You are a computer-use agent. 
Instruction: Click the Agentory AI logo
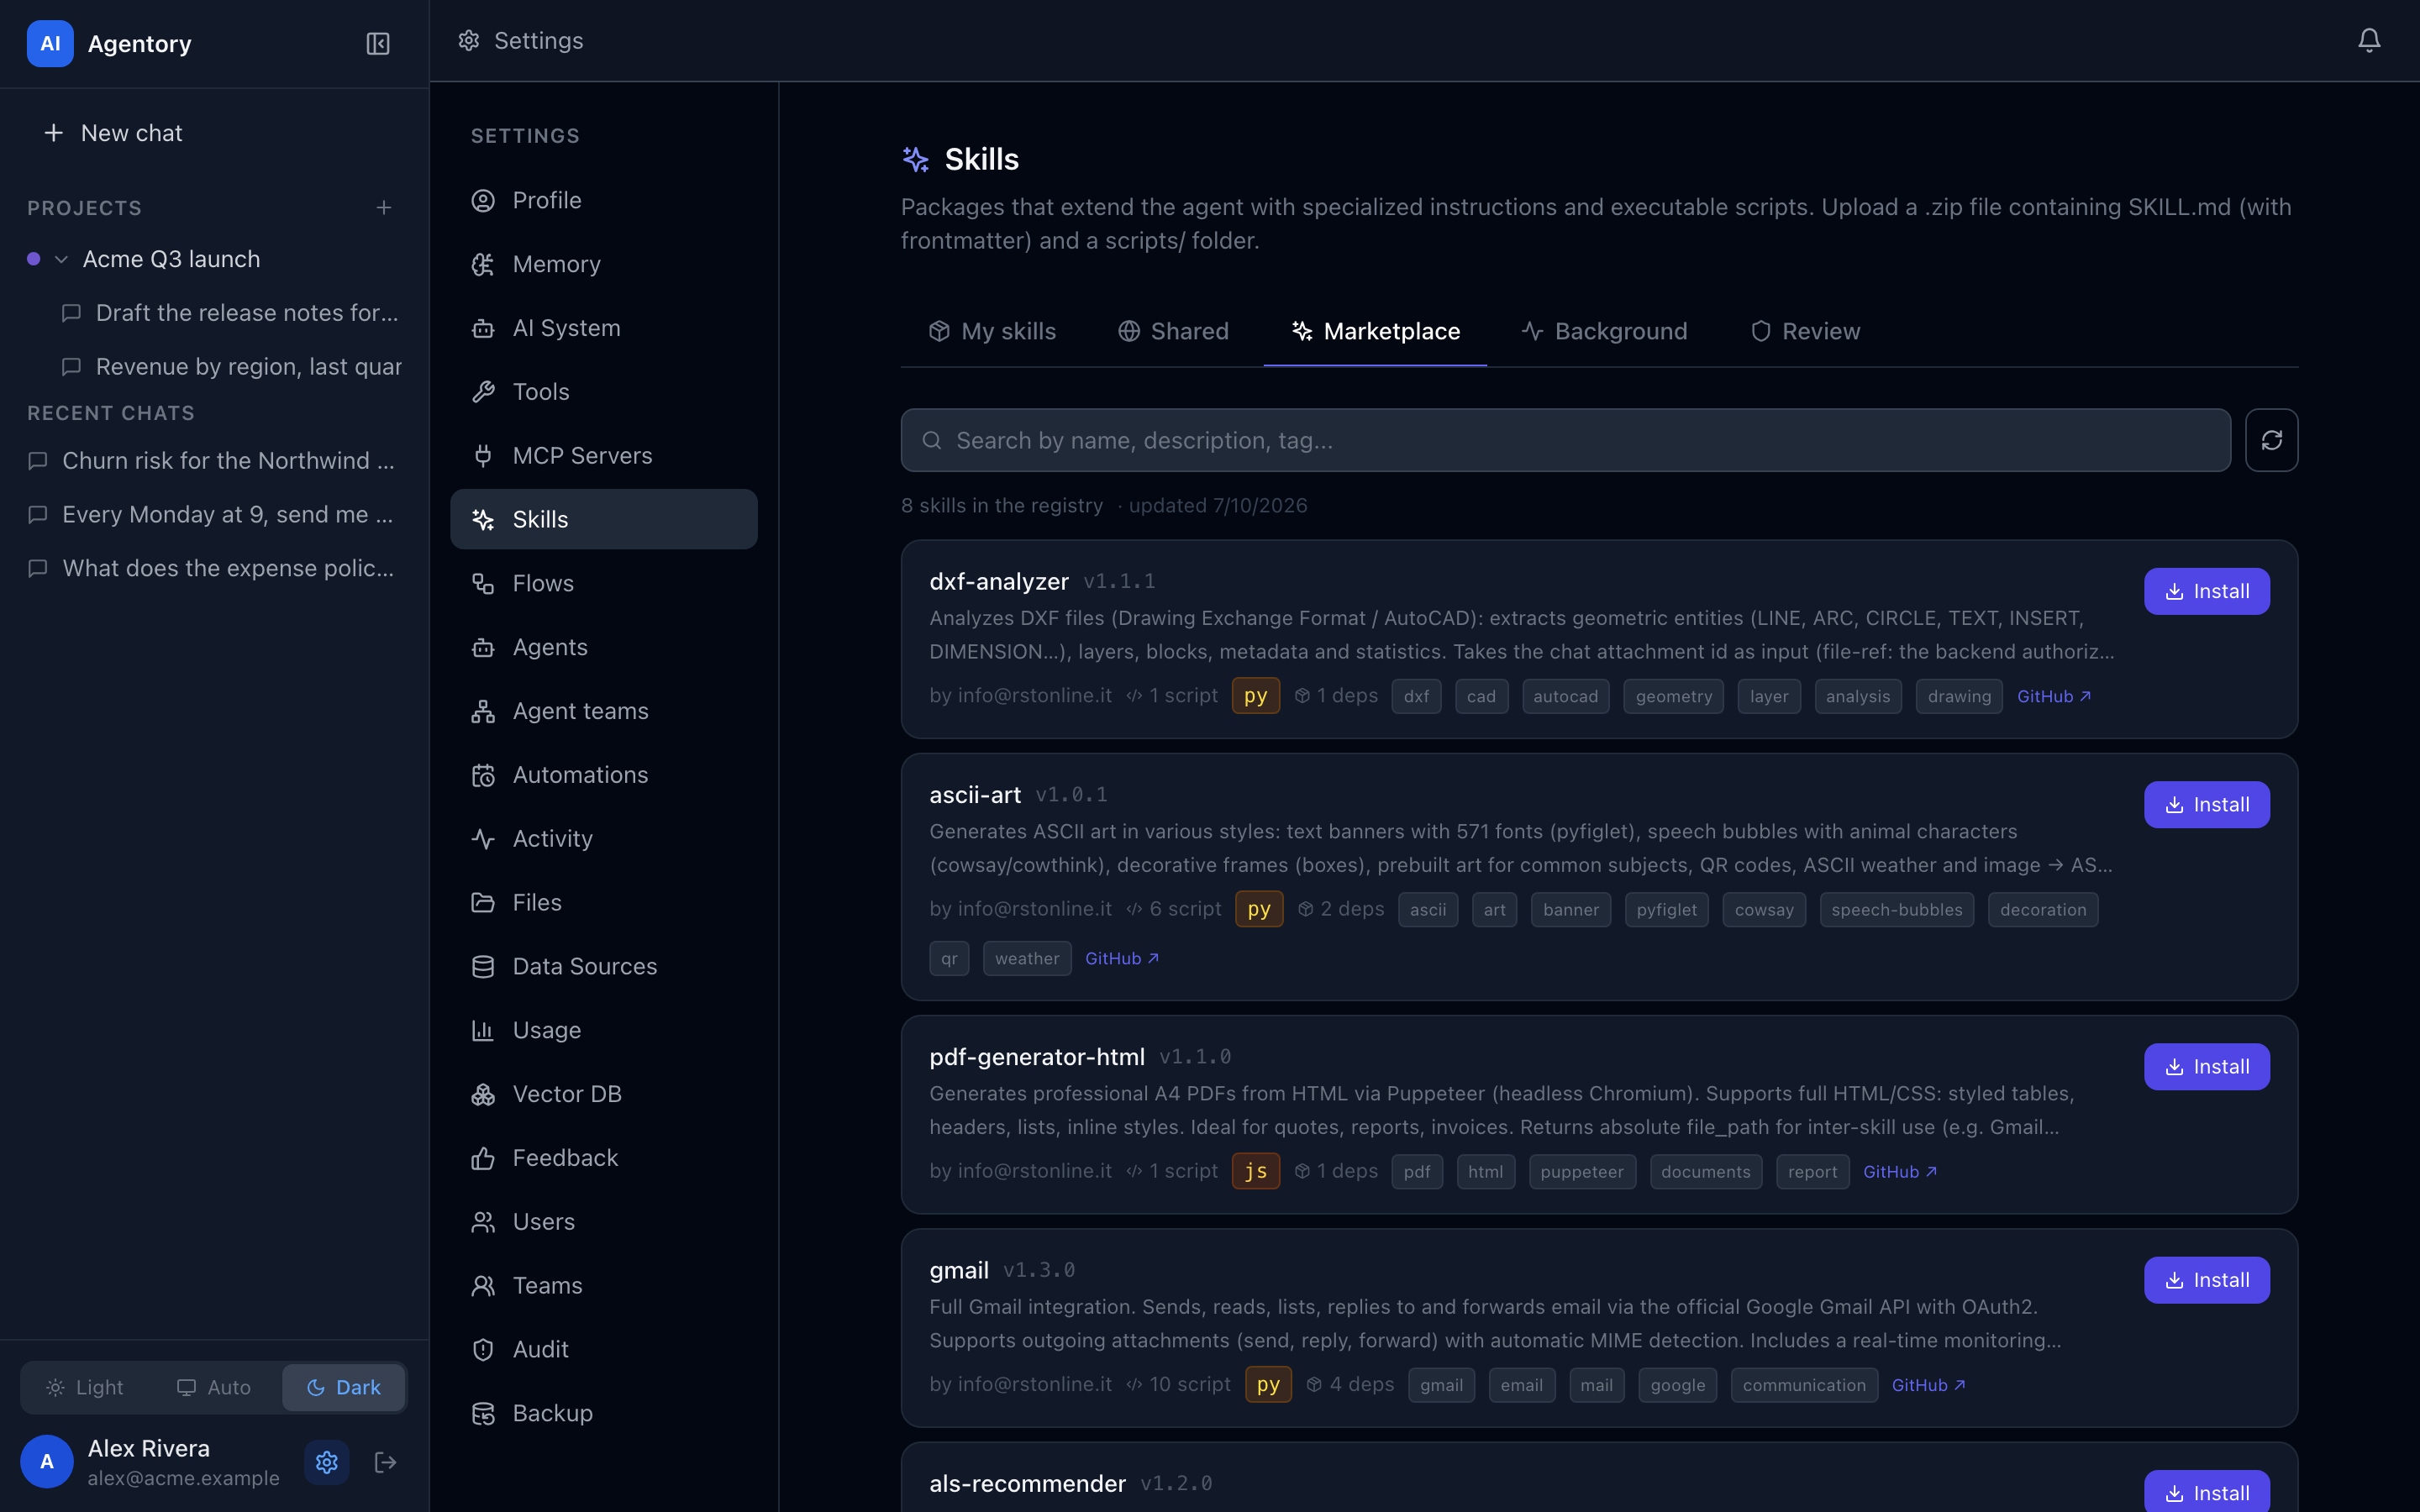(50, 44)
